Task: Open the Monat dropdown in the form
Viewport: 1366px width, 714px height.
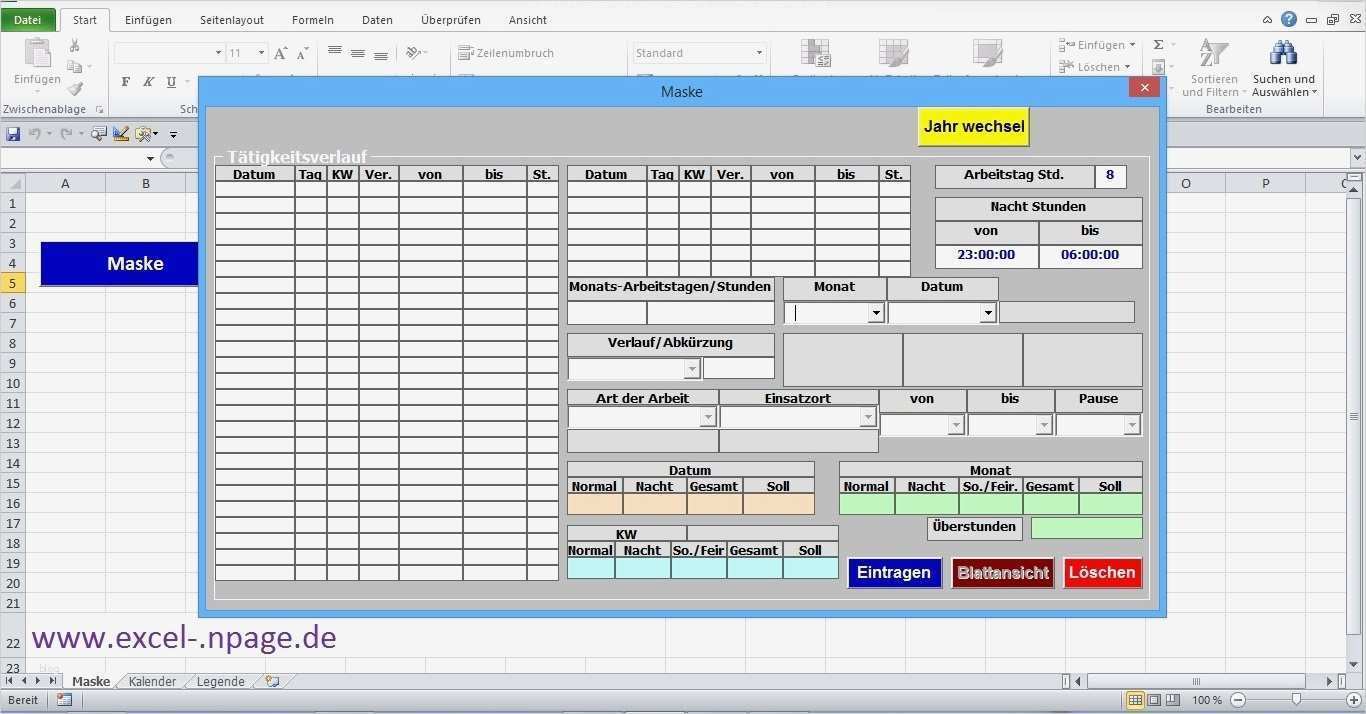Action: (x=876, y=312)
